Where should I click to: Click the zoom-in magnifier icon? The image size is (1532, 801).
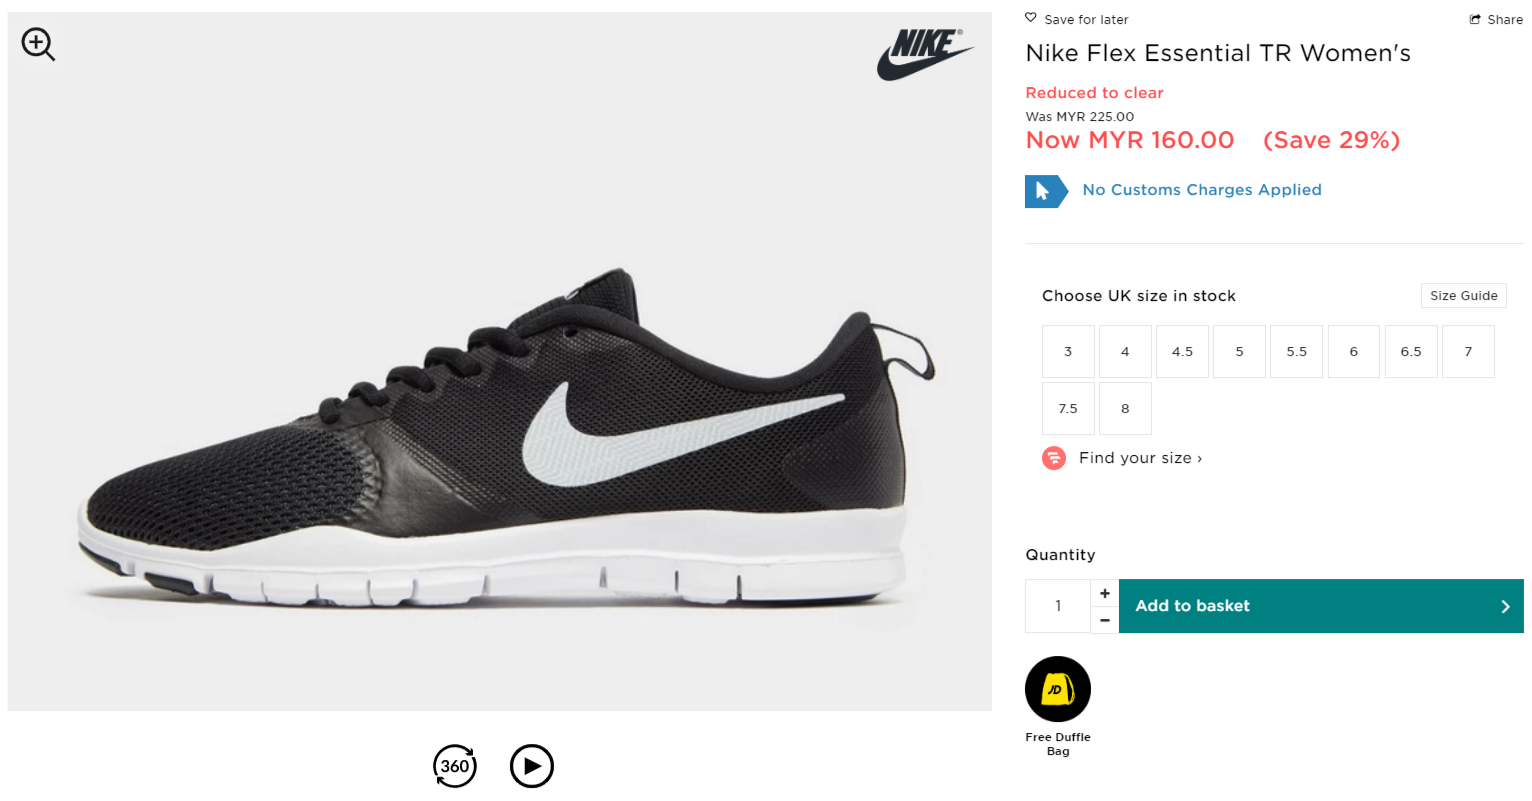pos(38,44)
